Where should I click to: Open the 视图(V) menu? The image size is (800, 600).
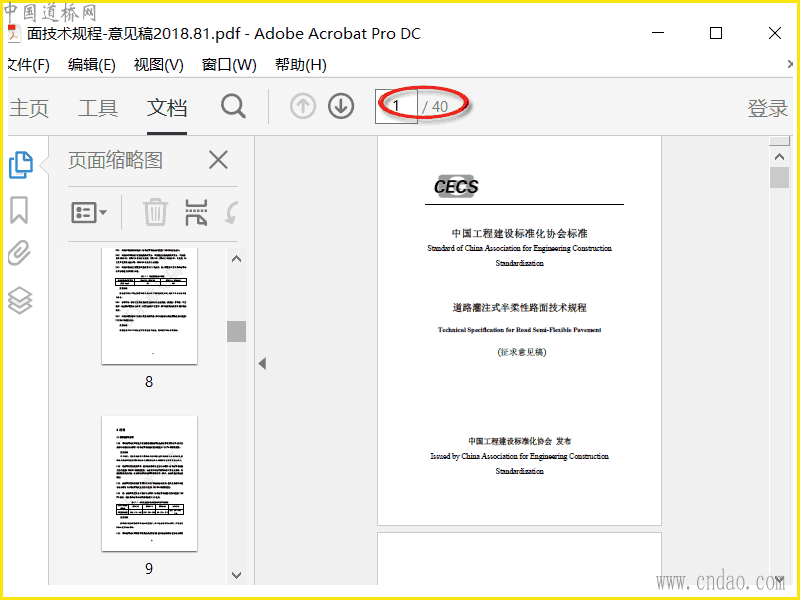coord(159,65)
